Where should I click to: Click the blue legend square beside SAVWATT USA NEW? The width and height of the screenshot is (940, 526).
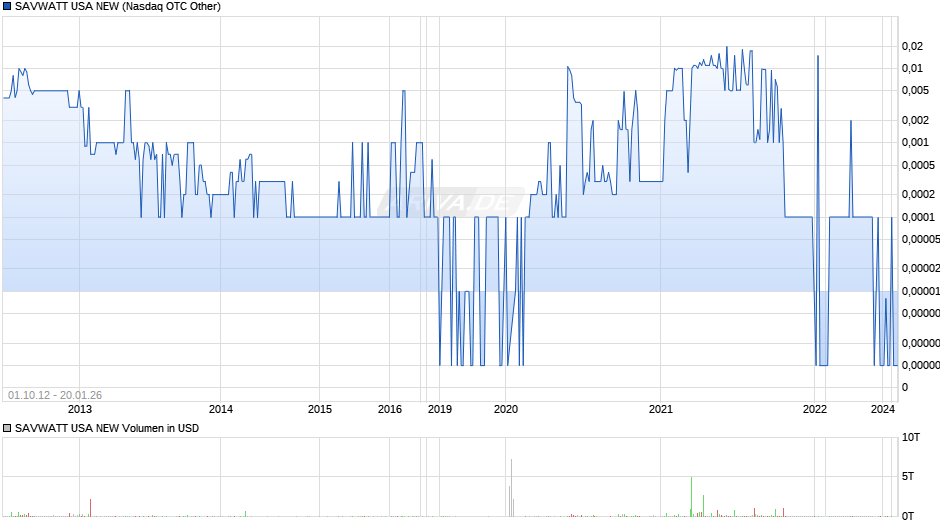click(7, 7)
